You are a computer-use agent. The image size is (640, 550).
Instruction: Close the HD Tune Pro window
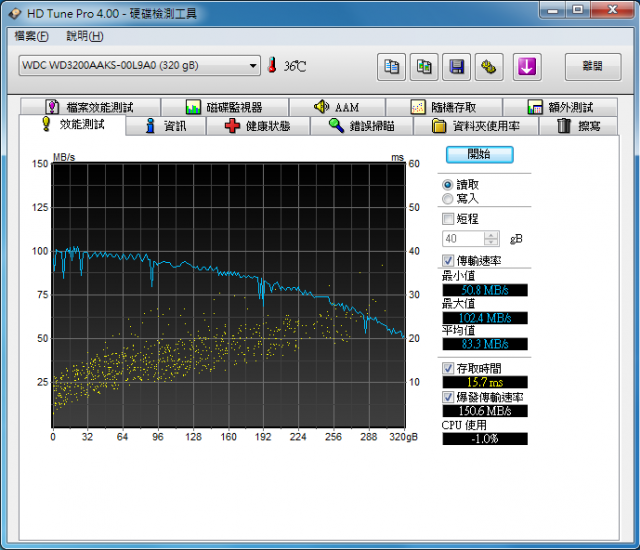coord(612,10)
